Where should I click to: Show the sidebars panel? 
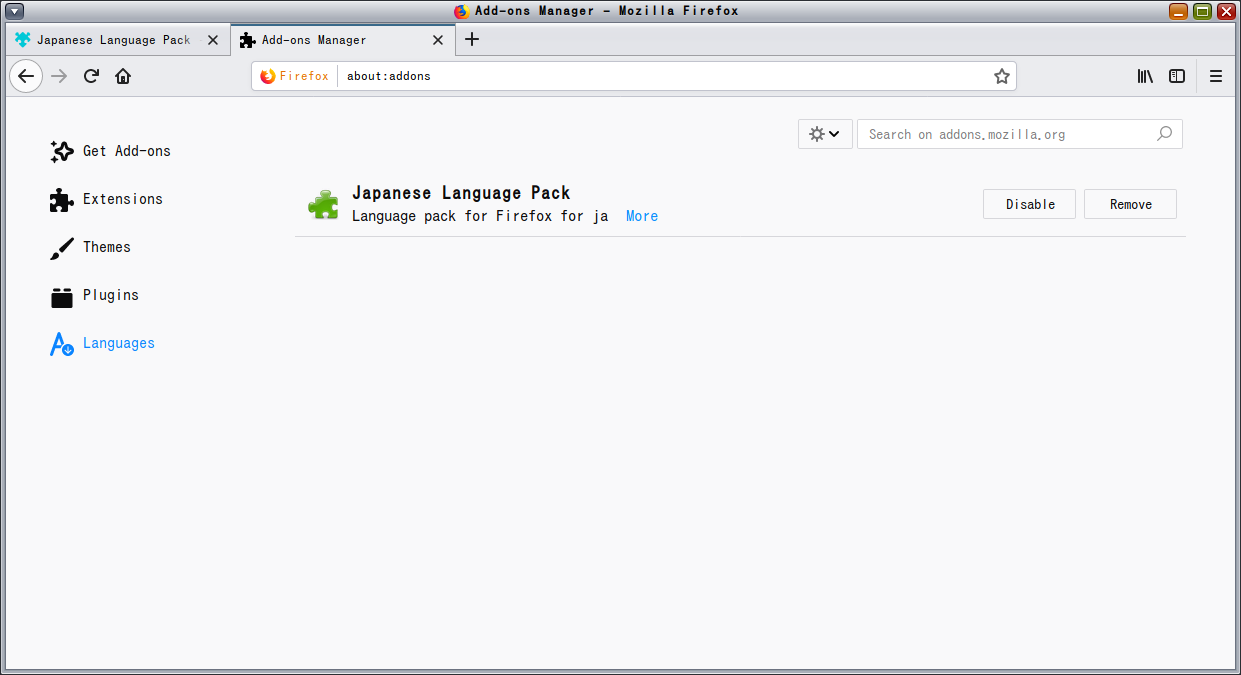click(1177, 76)
